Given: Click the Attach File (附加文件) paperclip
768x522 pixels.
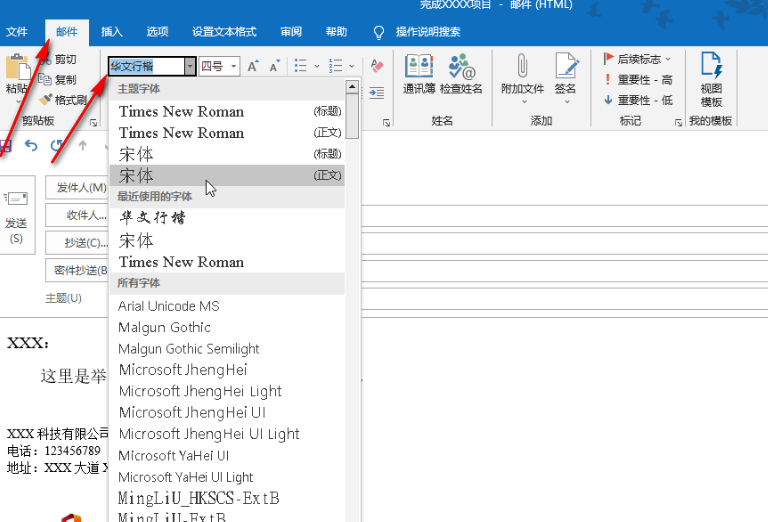Looking at the screenshot, I should [x=522, y=66].
